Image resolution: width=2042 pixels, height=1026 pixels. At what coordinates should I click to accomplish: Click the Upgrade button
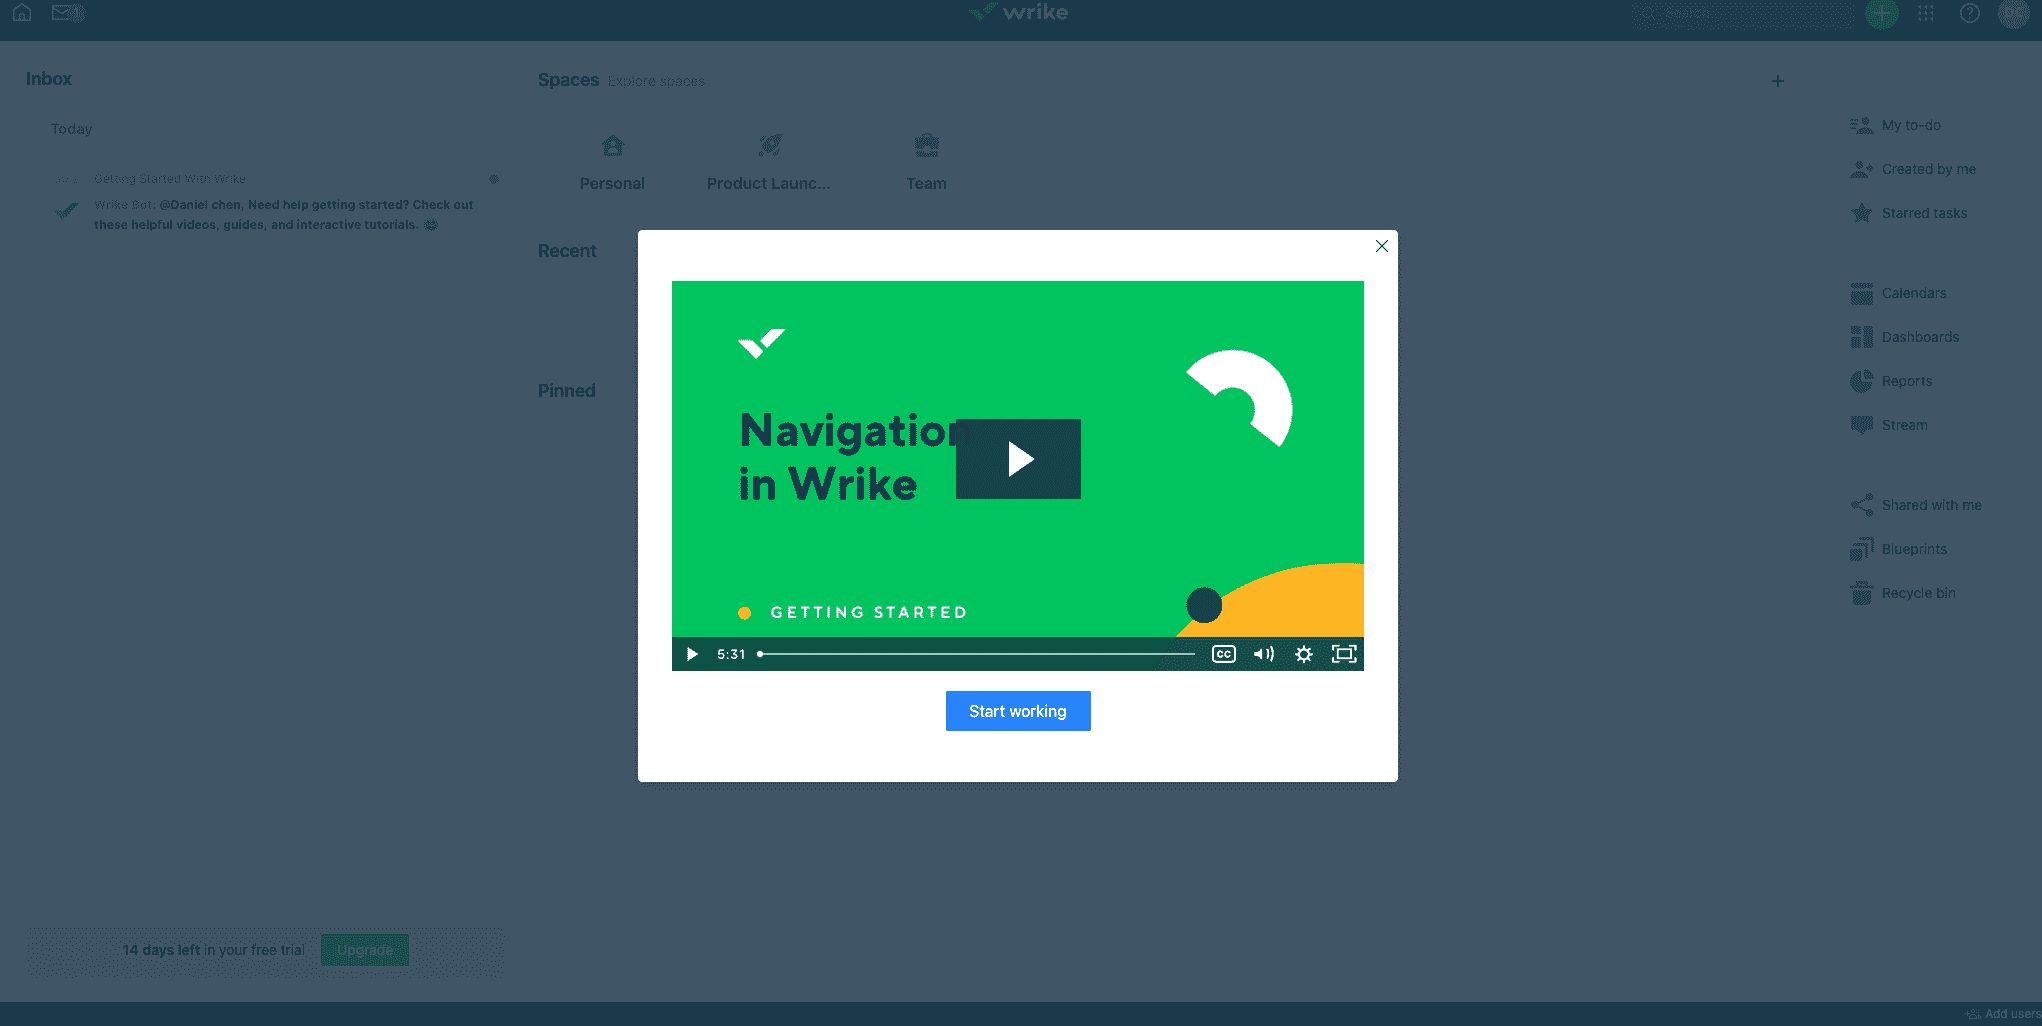coord(365,950)
